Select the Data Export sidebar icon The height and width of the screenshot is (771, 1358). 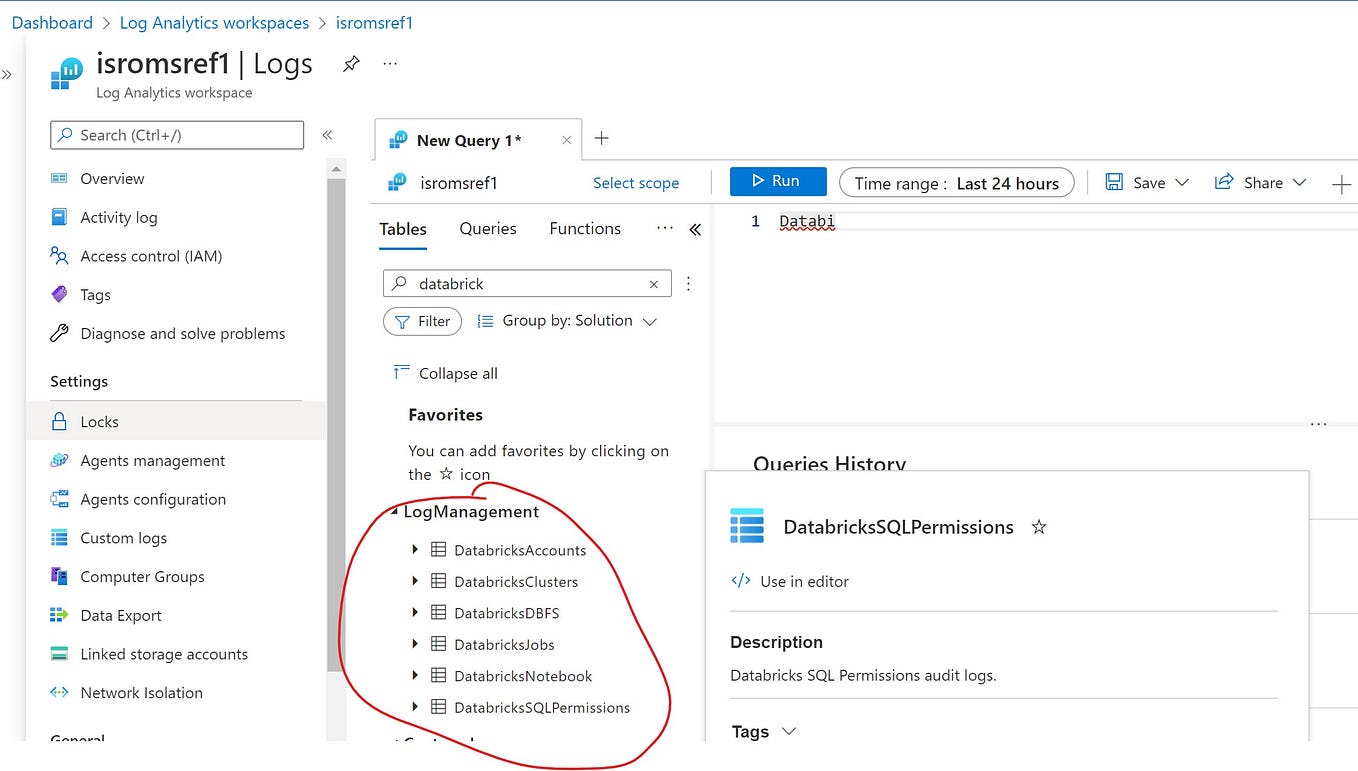tap(57, 615)
